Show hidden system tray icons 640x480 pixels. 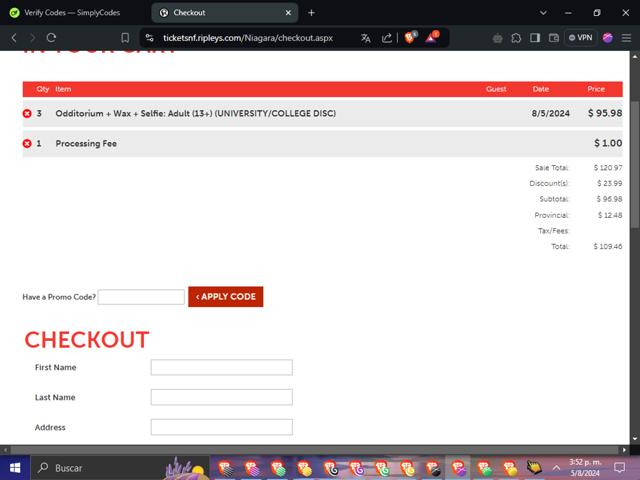pyautogui.click(x=556, y=468)
